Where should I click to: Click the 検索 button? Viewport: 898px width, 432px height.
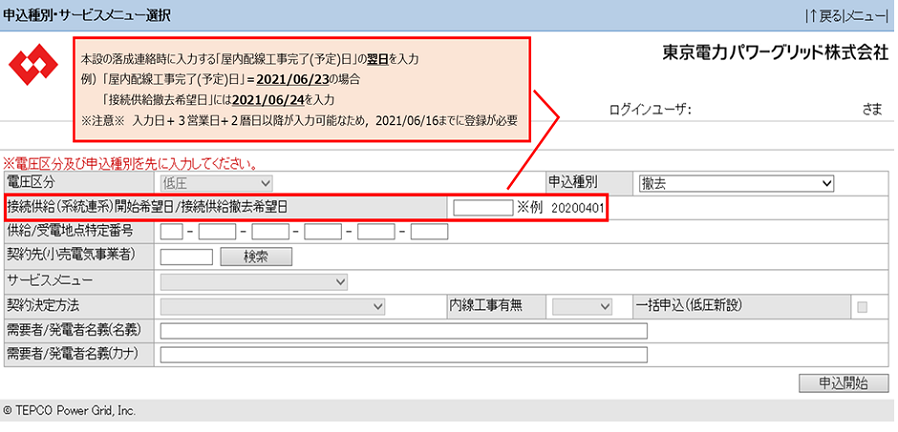[256, 257]
